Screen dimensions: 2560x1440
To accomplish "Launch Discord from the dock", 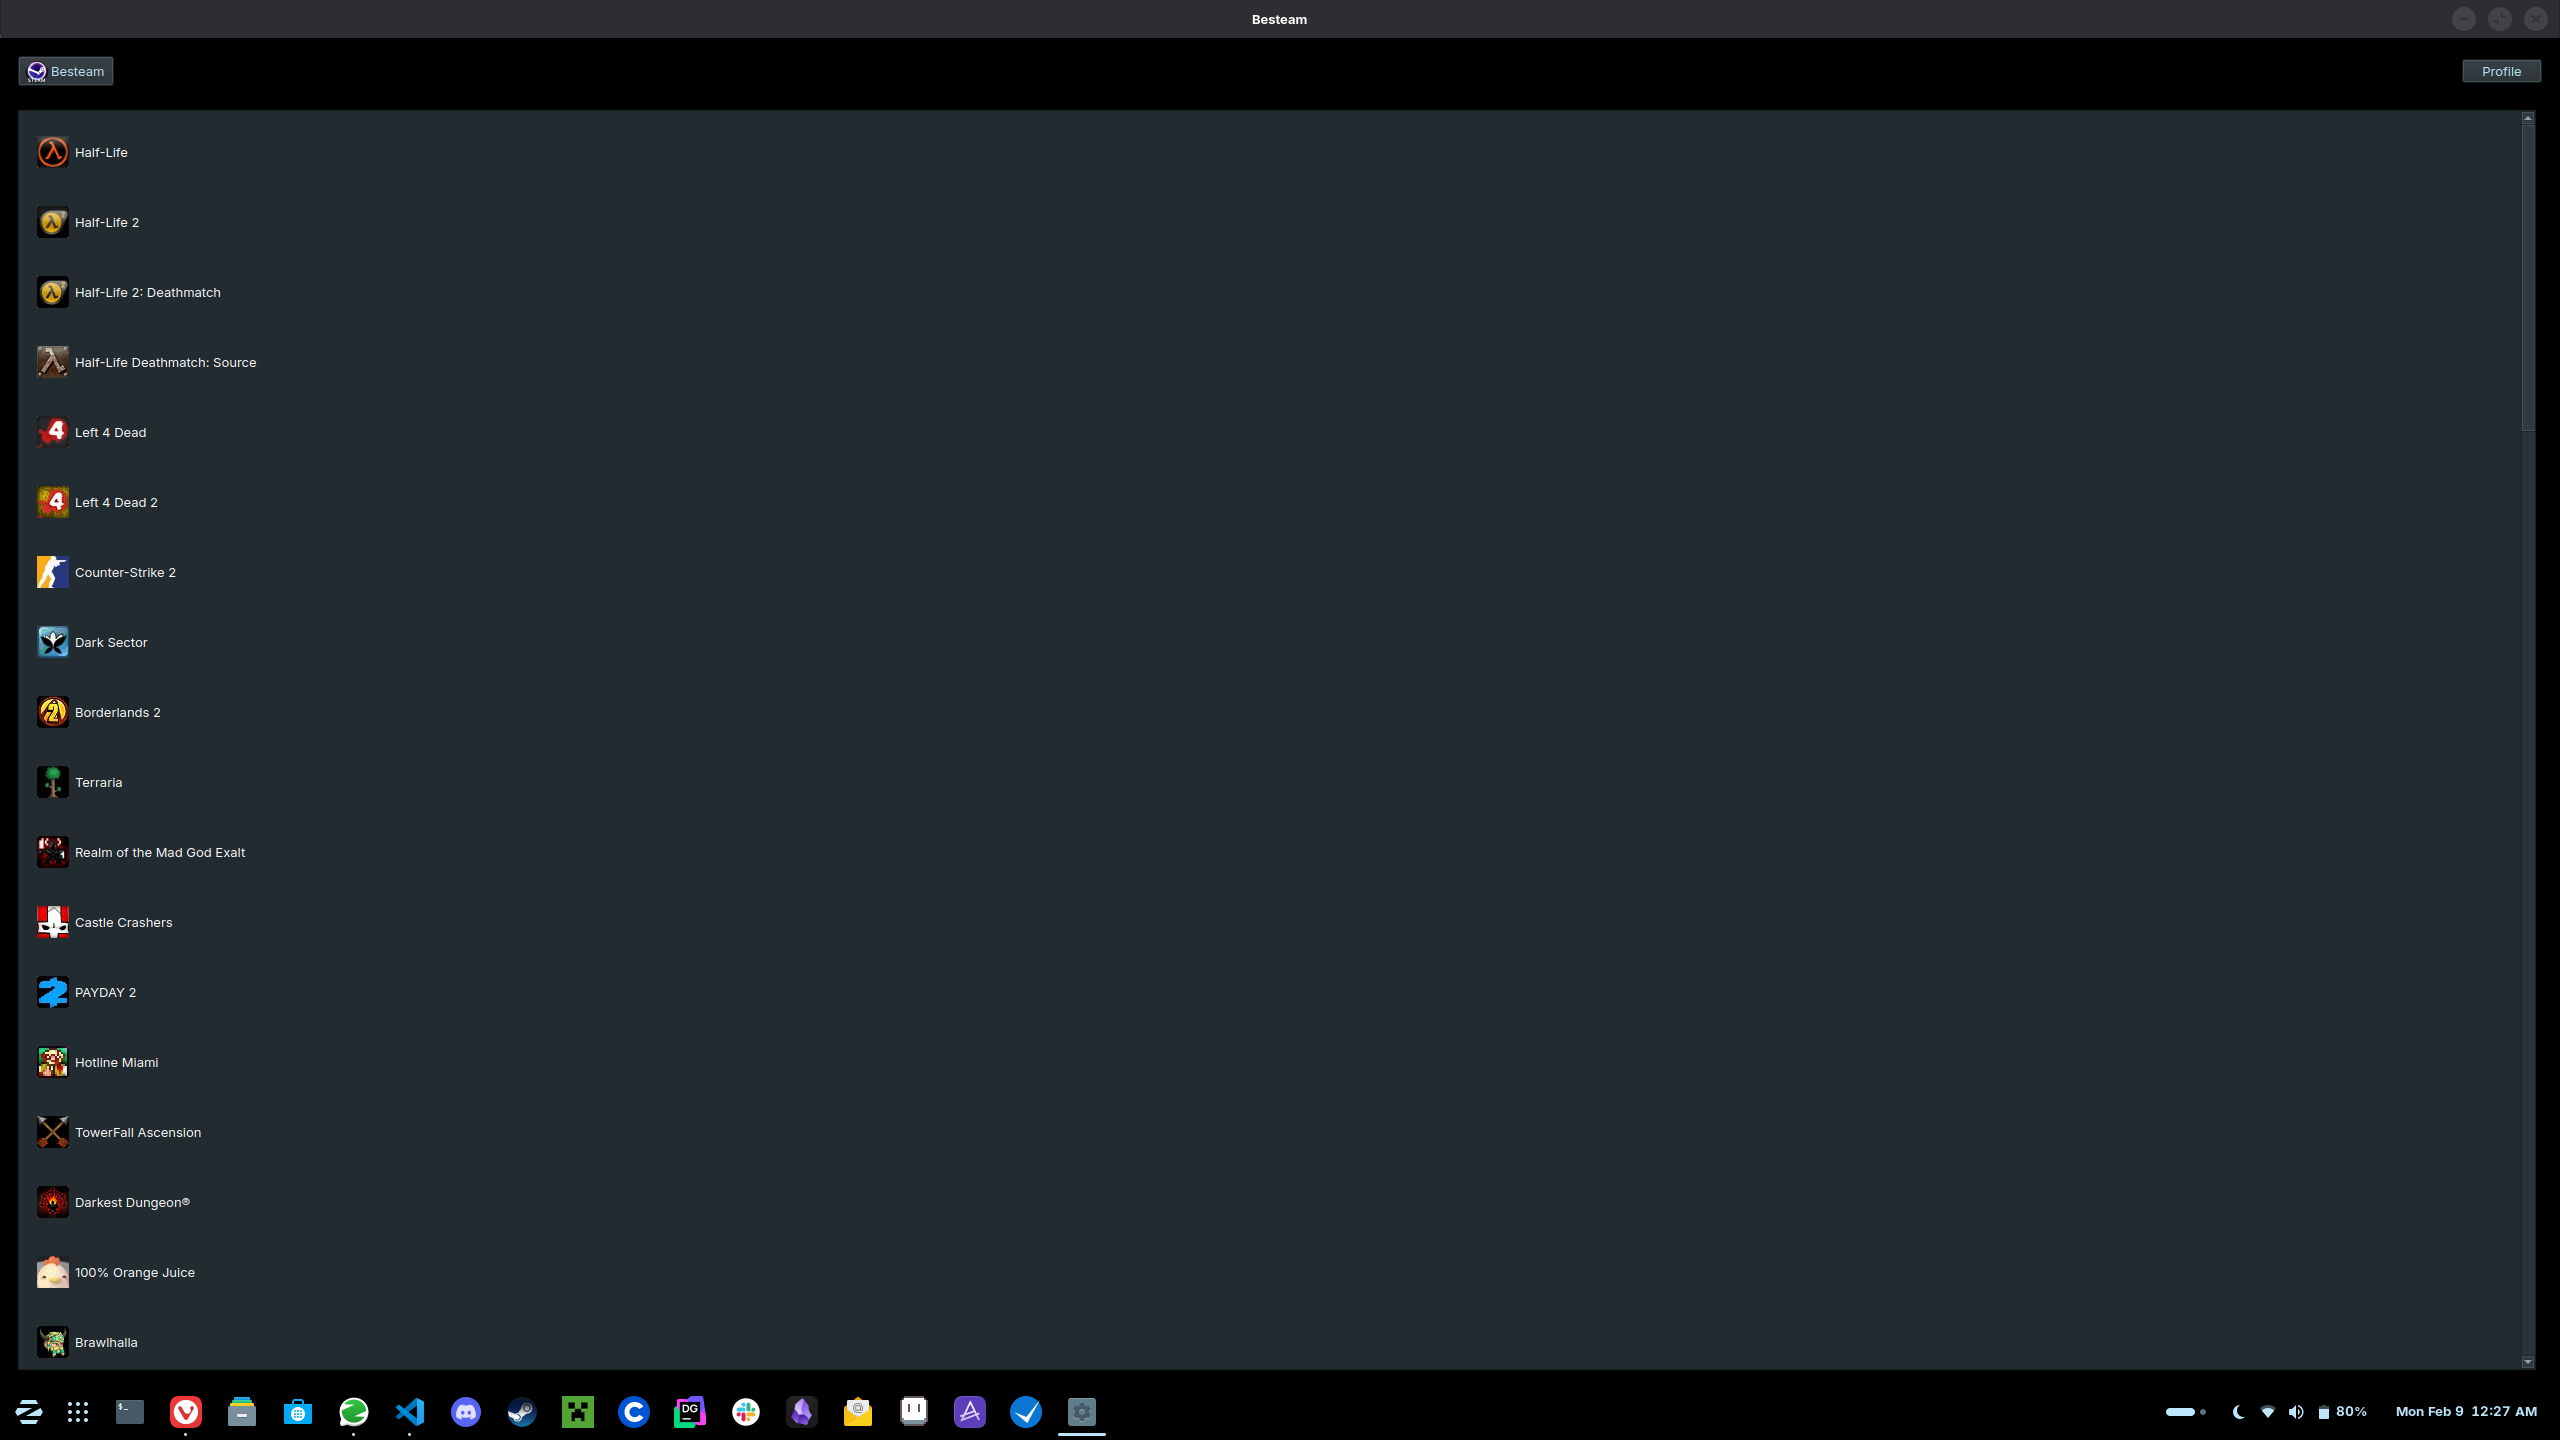I will coord(466,1412).
